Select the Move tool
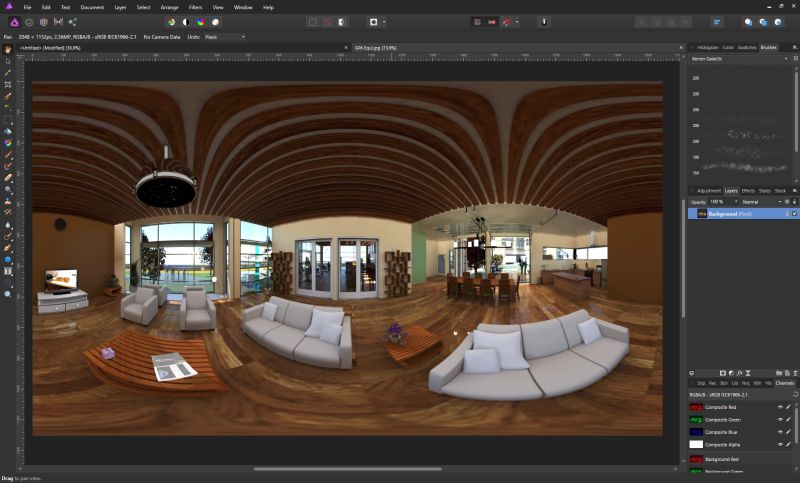This screenshot has height=483, width=800. pos(8,61)
